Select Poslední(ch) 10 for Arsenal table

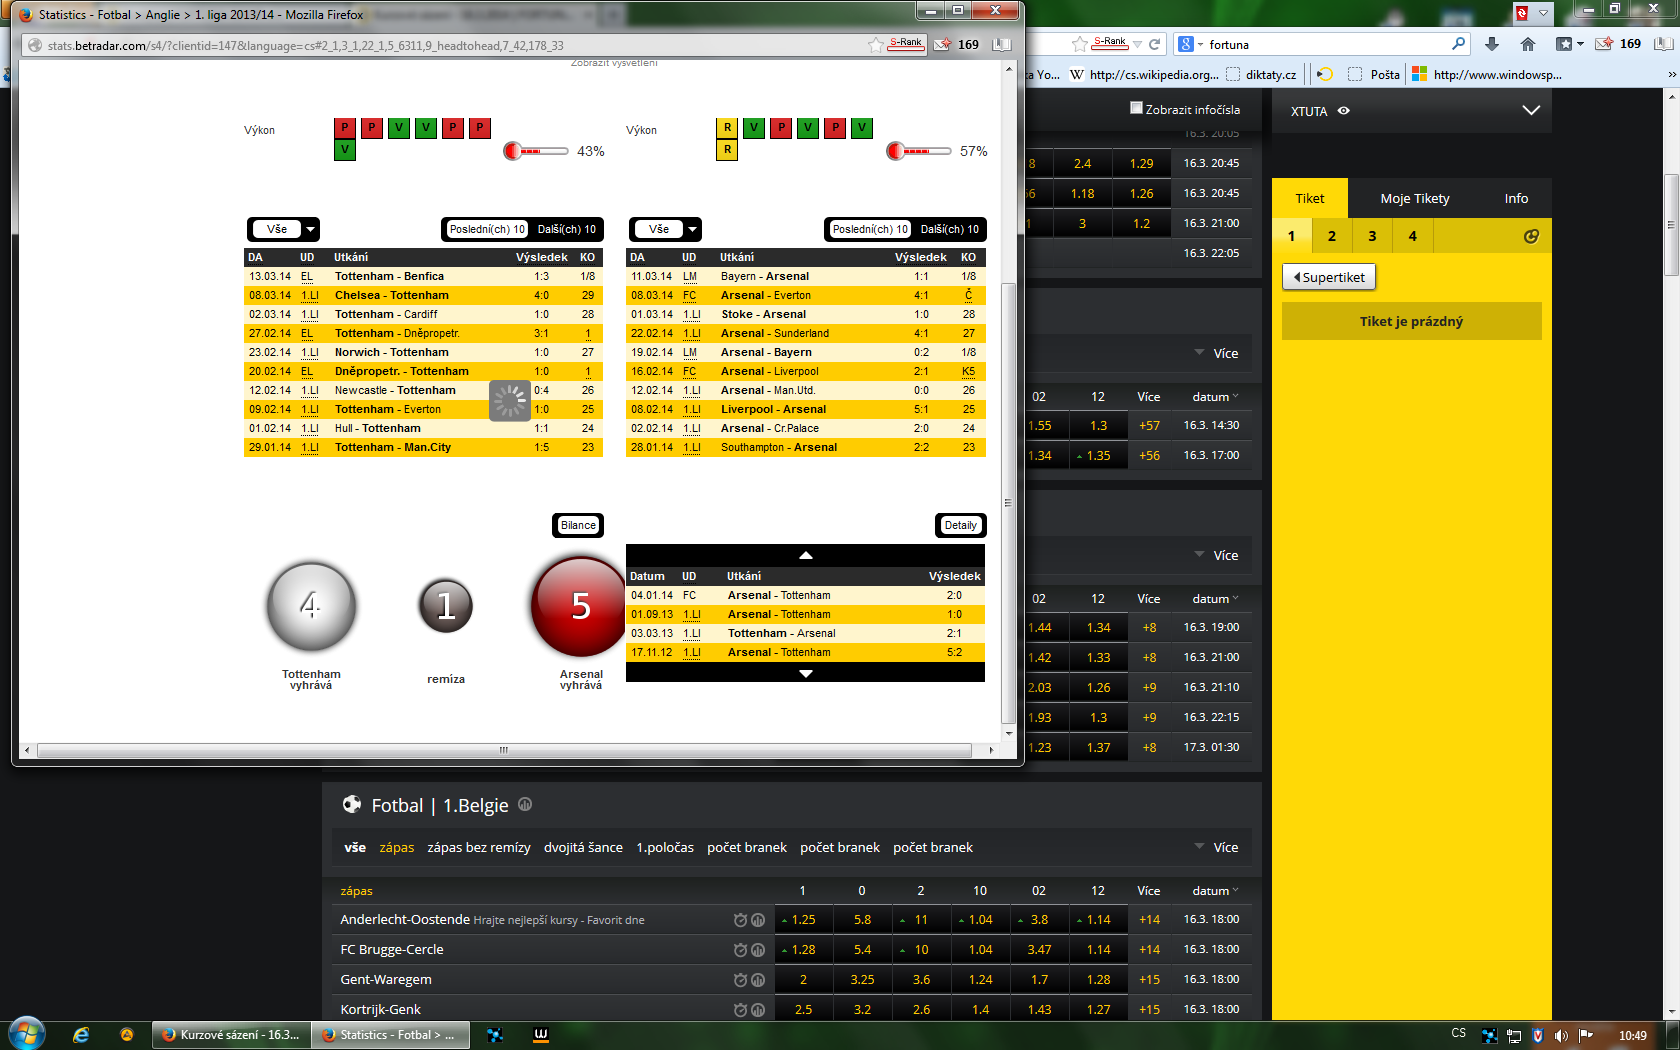click(870, 229)
